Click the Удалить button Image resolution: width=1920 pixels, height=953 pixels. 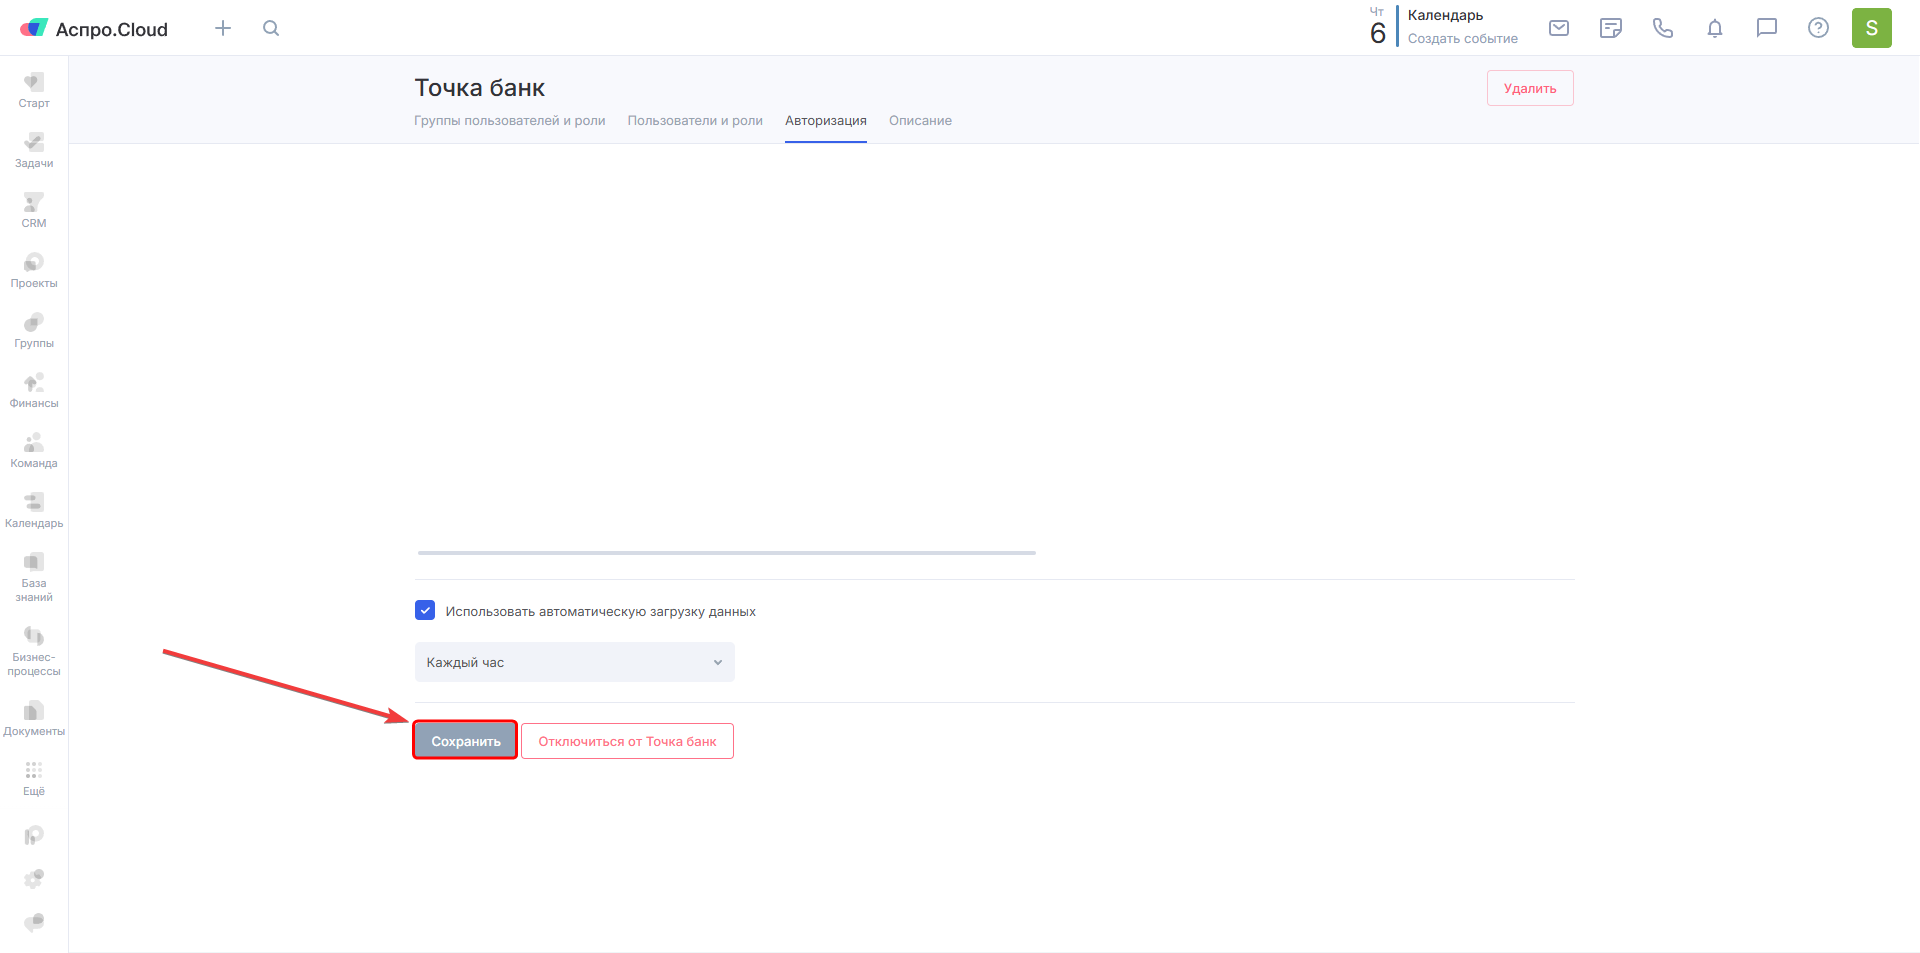point(1530,88)
